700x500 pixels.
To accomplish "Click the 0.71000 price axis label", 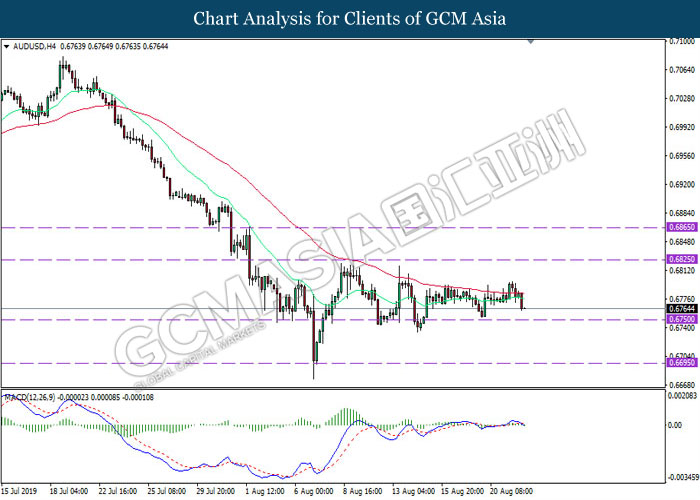I will (683, 41).
